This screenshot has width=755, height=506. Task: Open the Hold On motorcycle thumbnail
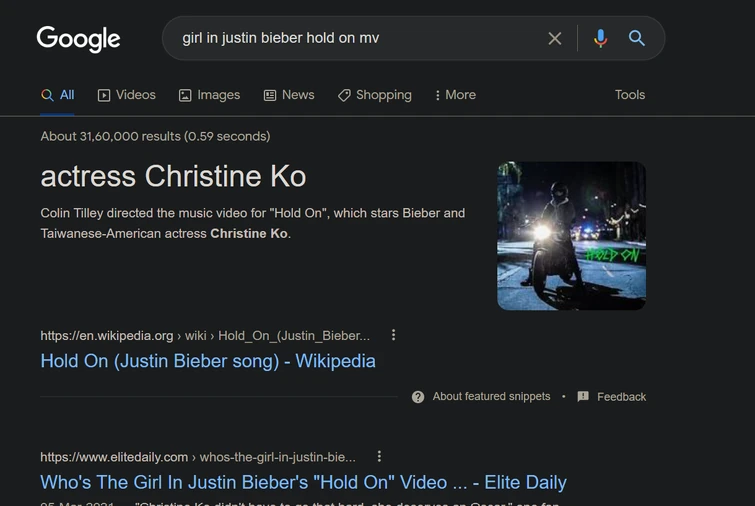click(x=572, y=236)
